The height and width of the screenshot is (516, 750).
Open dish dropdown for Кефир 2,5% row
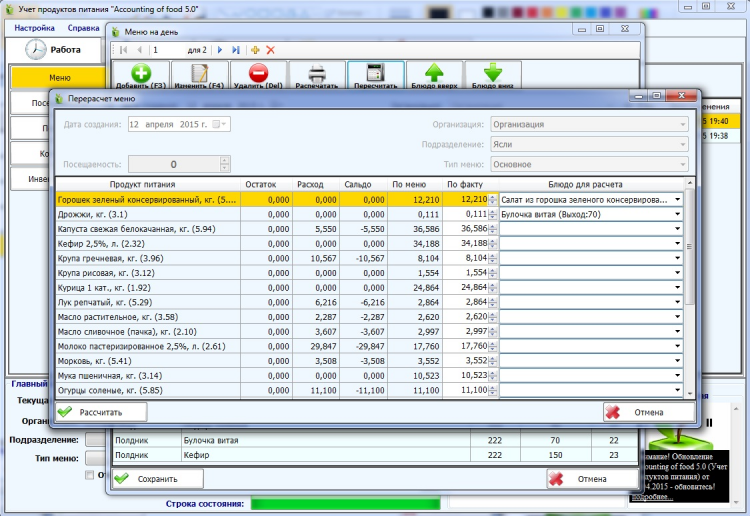(x=678, y=243)
